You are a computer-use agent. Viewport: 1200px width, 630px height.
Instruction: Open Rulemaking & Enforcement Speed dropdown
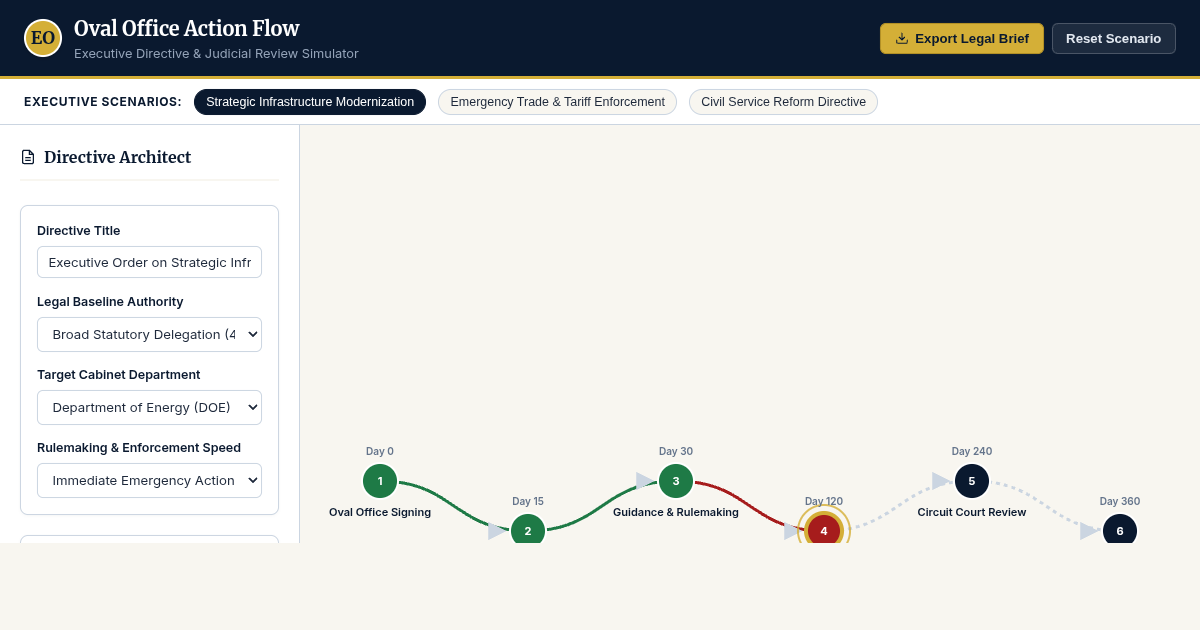tap(149, 480)
